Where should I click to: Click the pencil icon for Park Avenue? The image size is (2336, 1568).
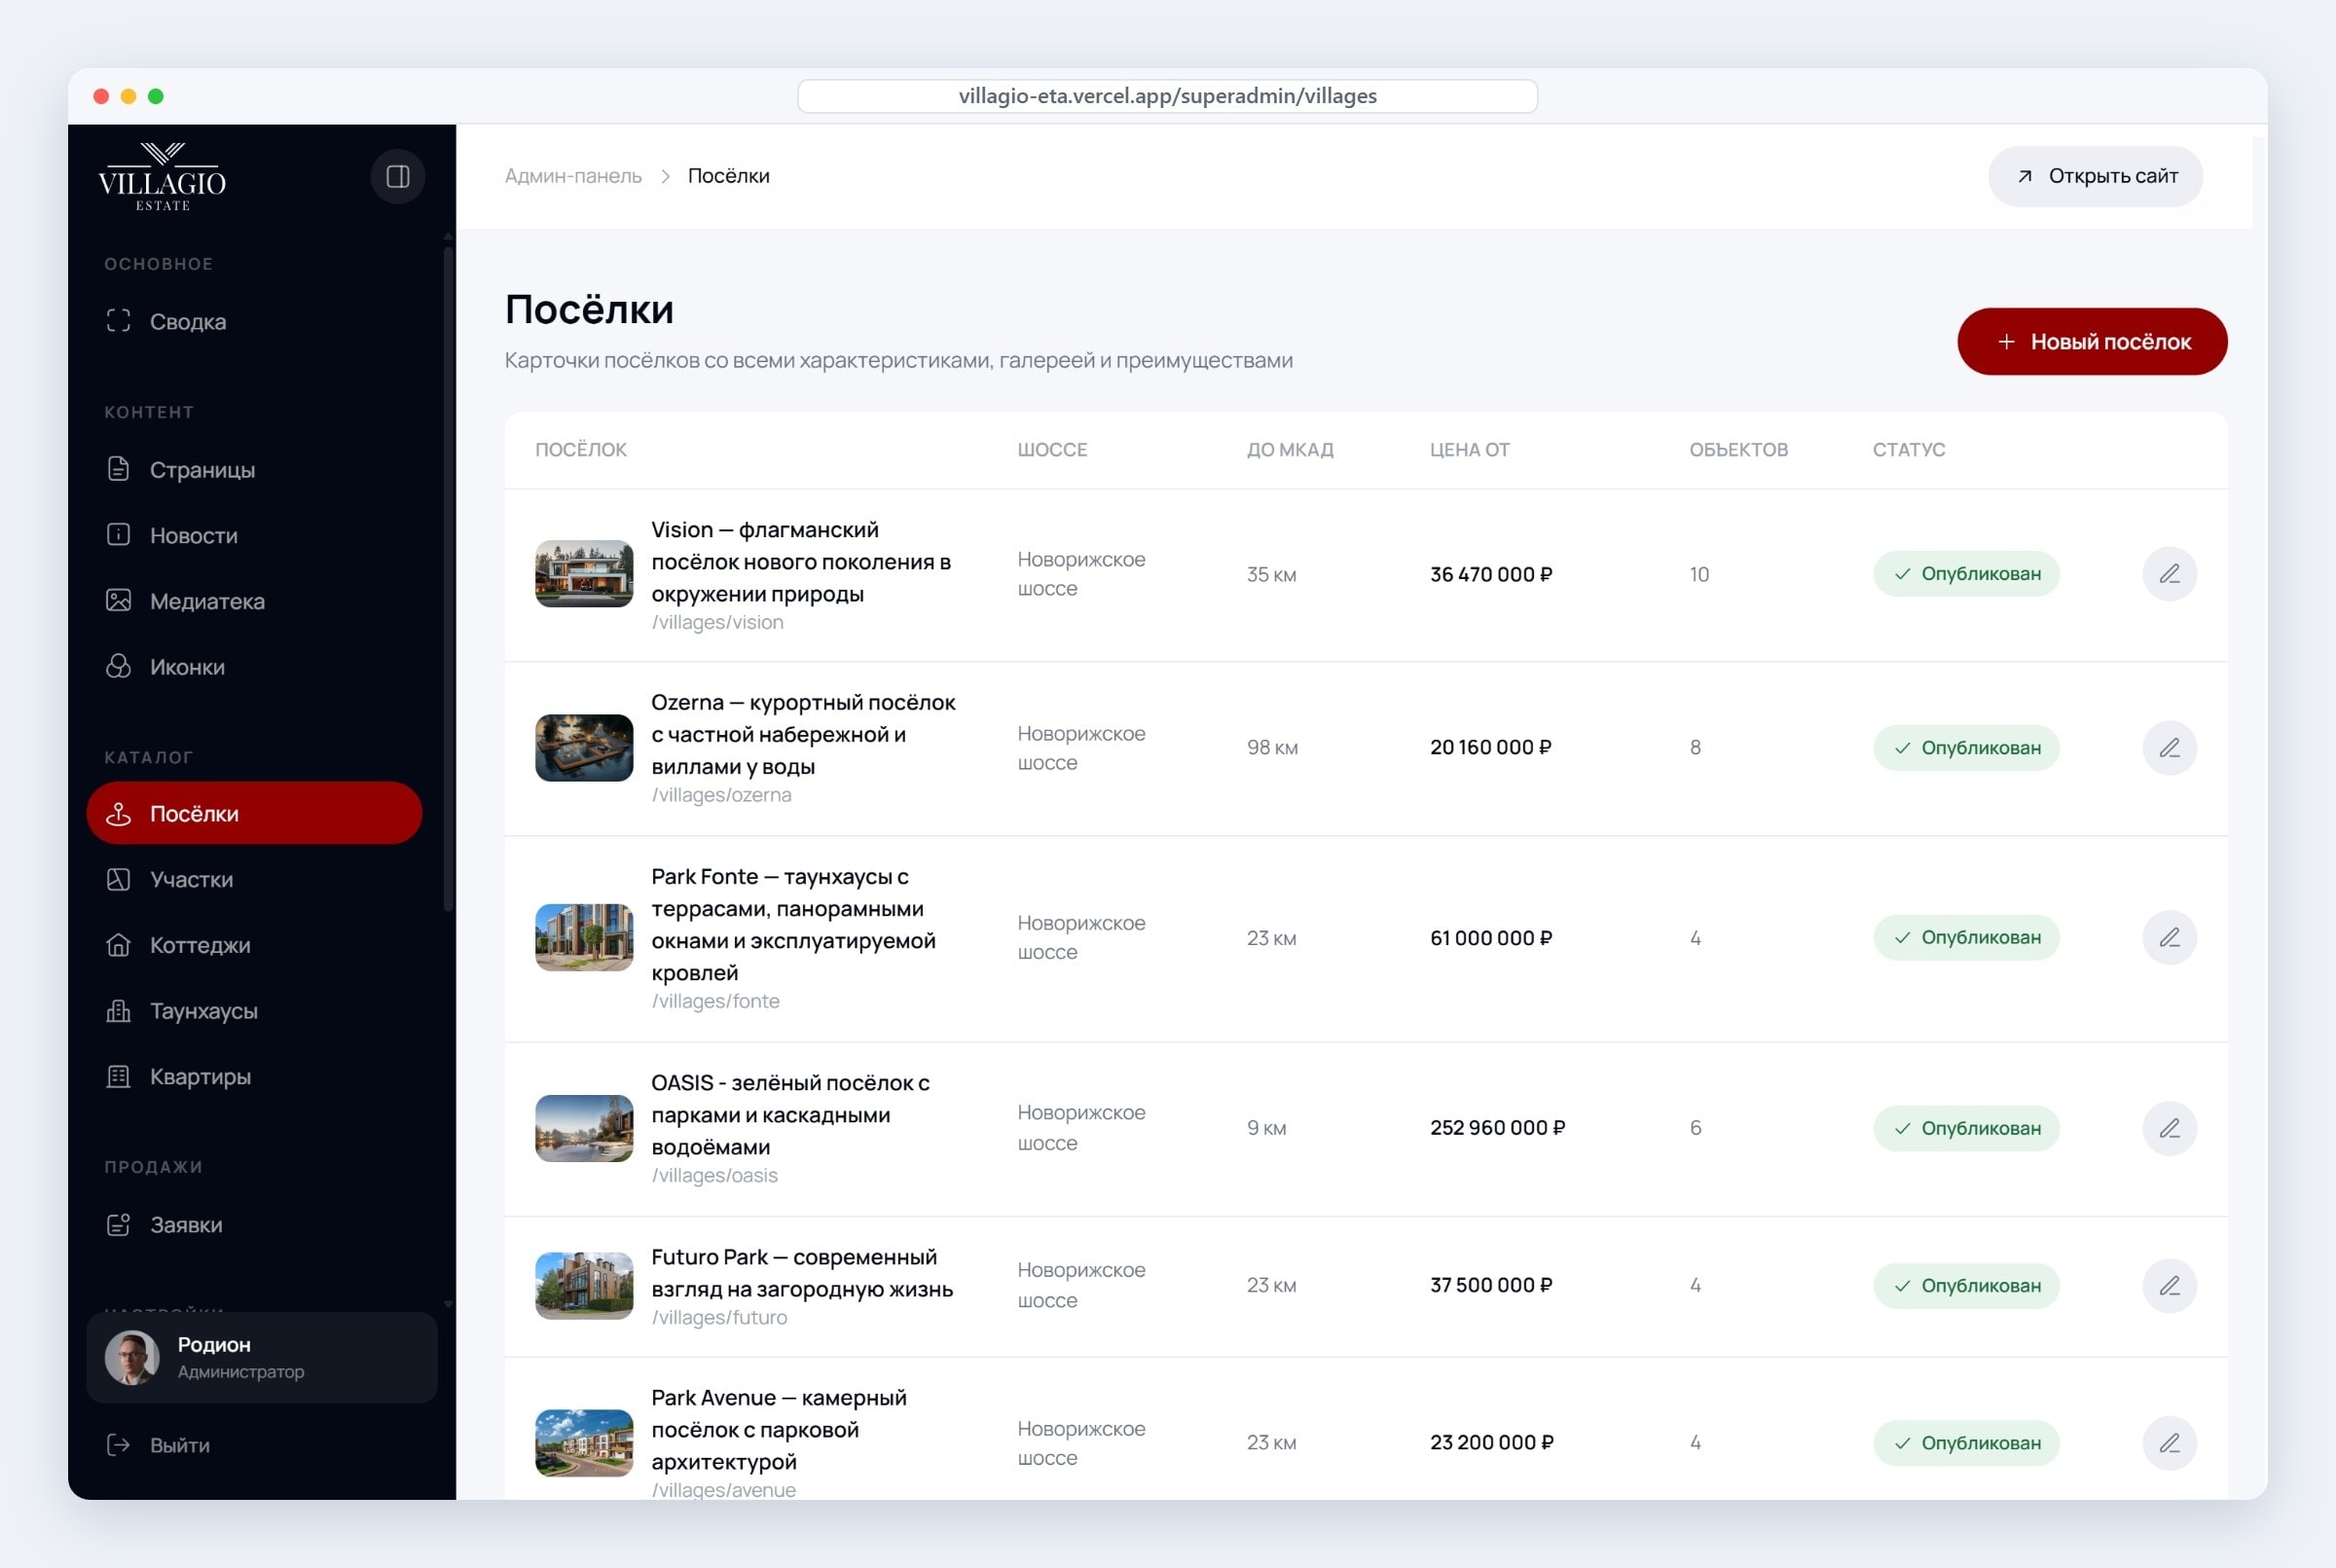coord(2169,1443)
